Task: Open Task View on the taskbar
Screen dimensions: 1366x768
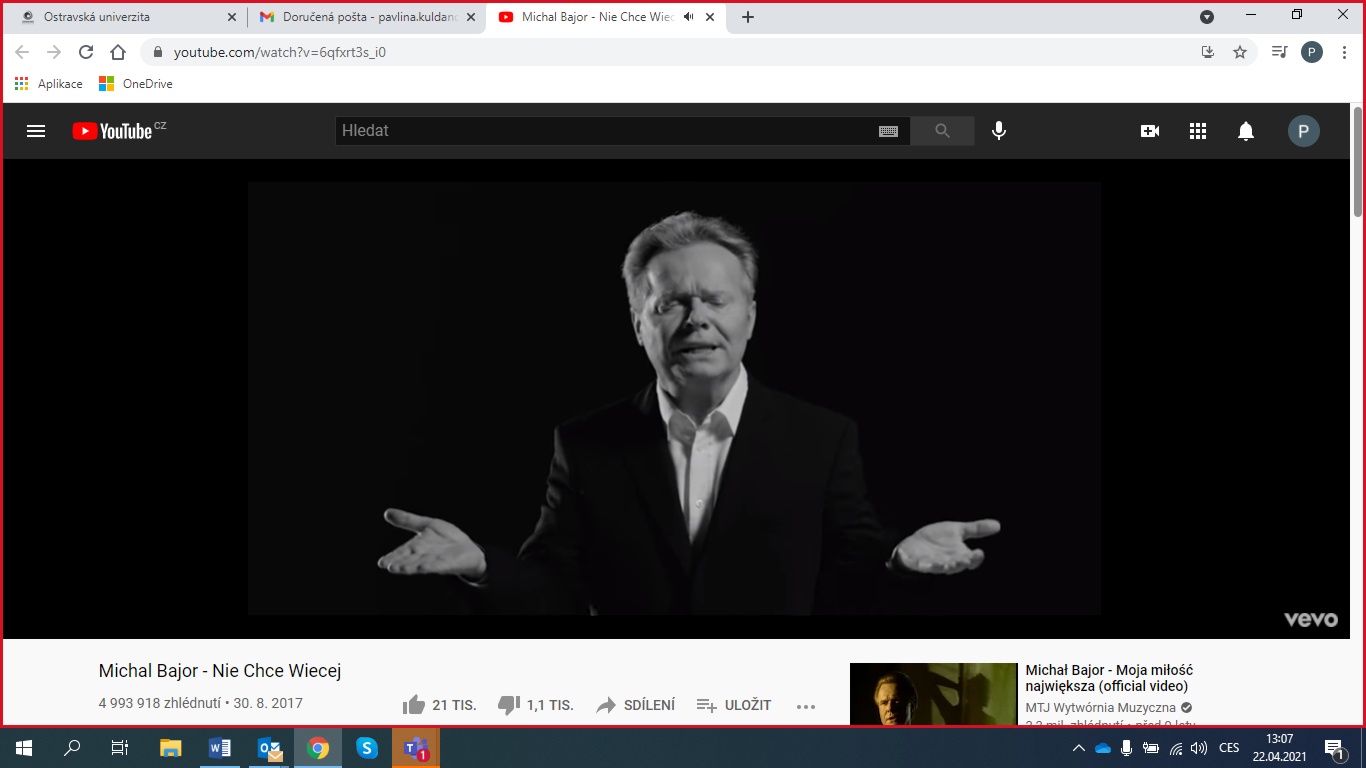Action: tap(120, 748)
